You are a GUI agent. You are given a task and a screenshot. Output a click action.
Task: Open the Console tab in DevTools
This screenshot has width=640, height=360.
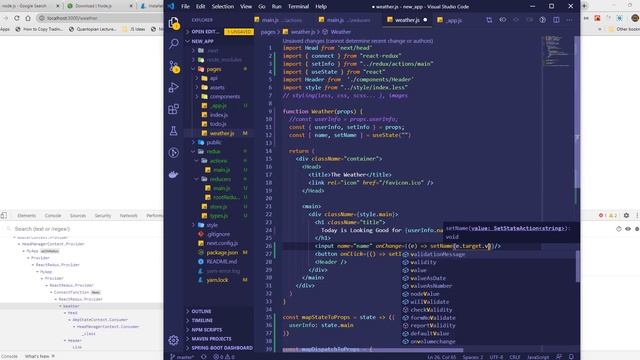coord(53,215)
